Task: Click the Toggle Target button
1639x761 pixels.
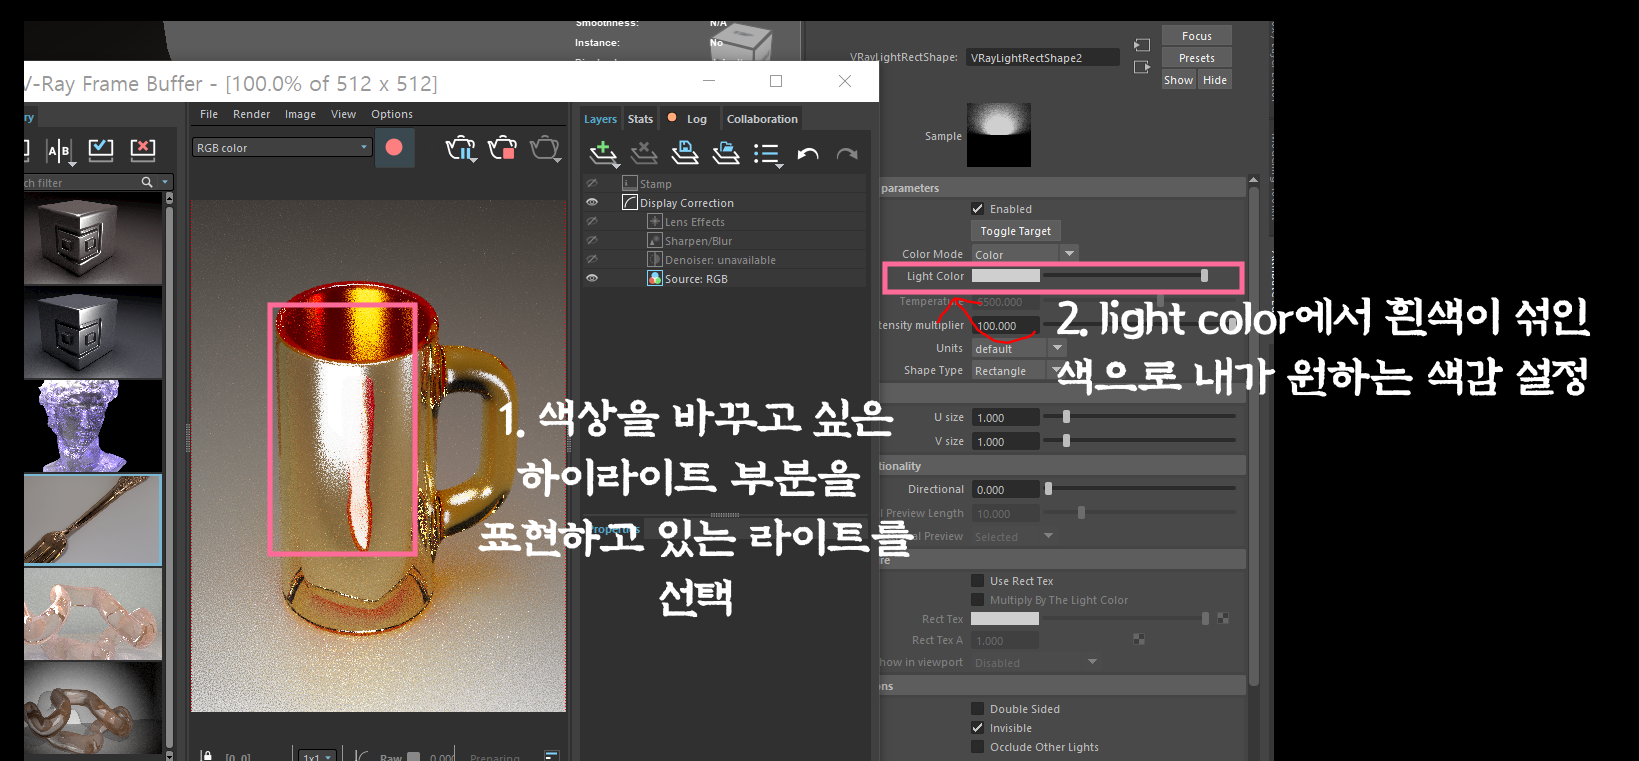Action: coord(1015,231)
